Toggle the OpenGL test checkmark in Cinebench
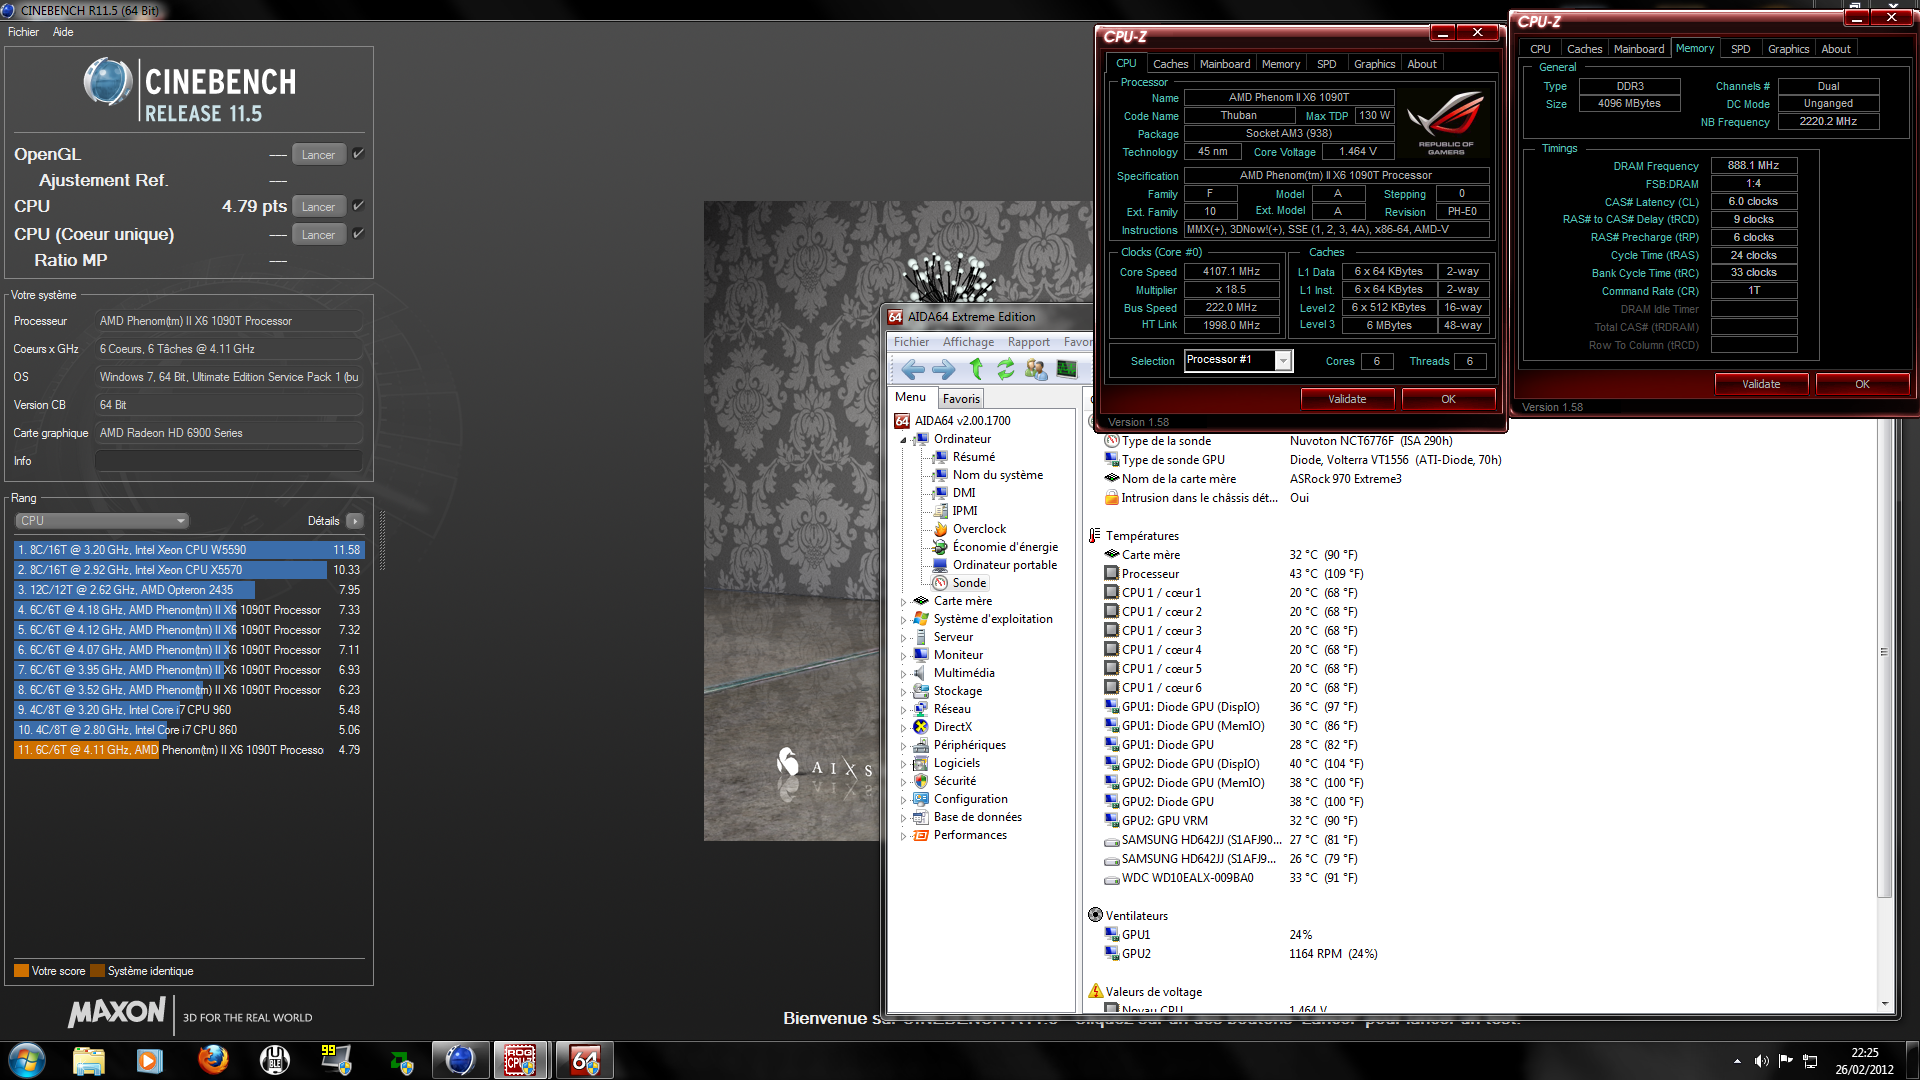Screen dimensions: 1920x1080 point(357,154)
